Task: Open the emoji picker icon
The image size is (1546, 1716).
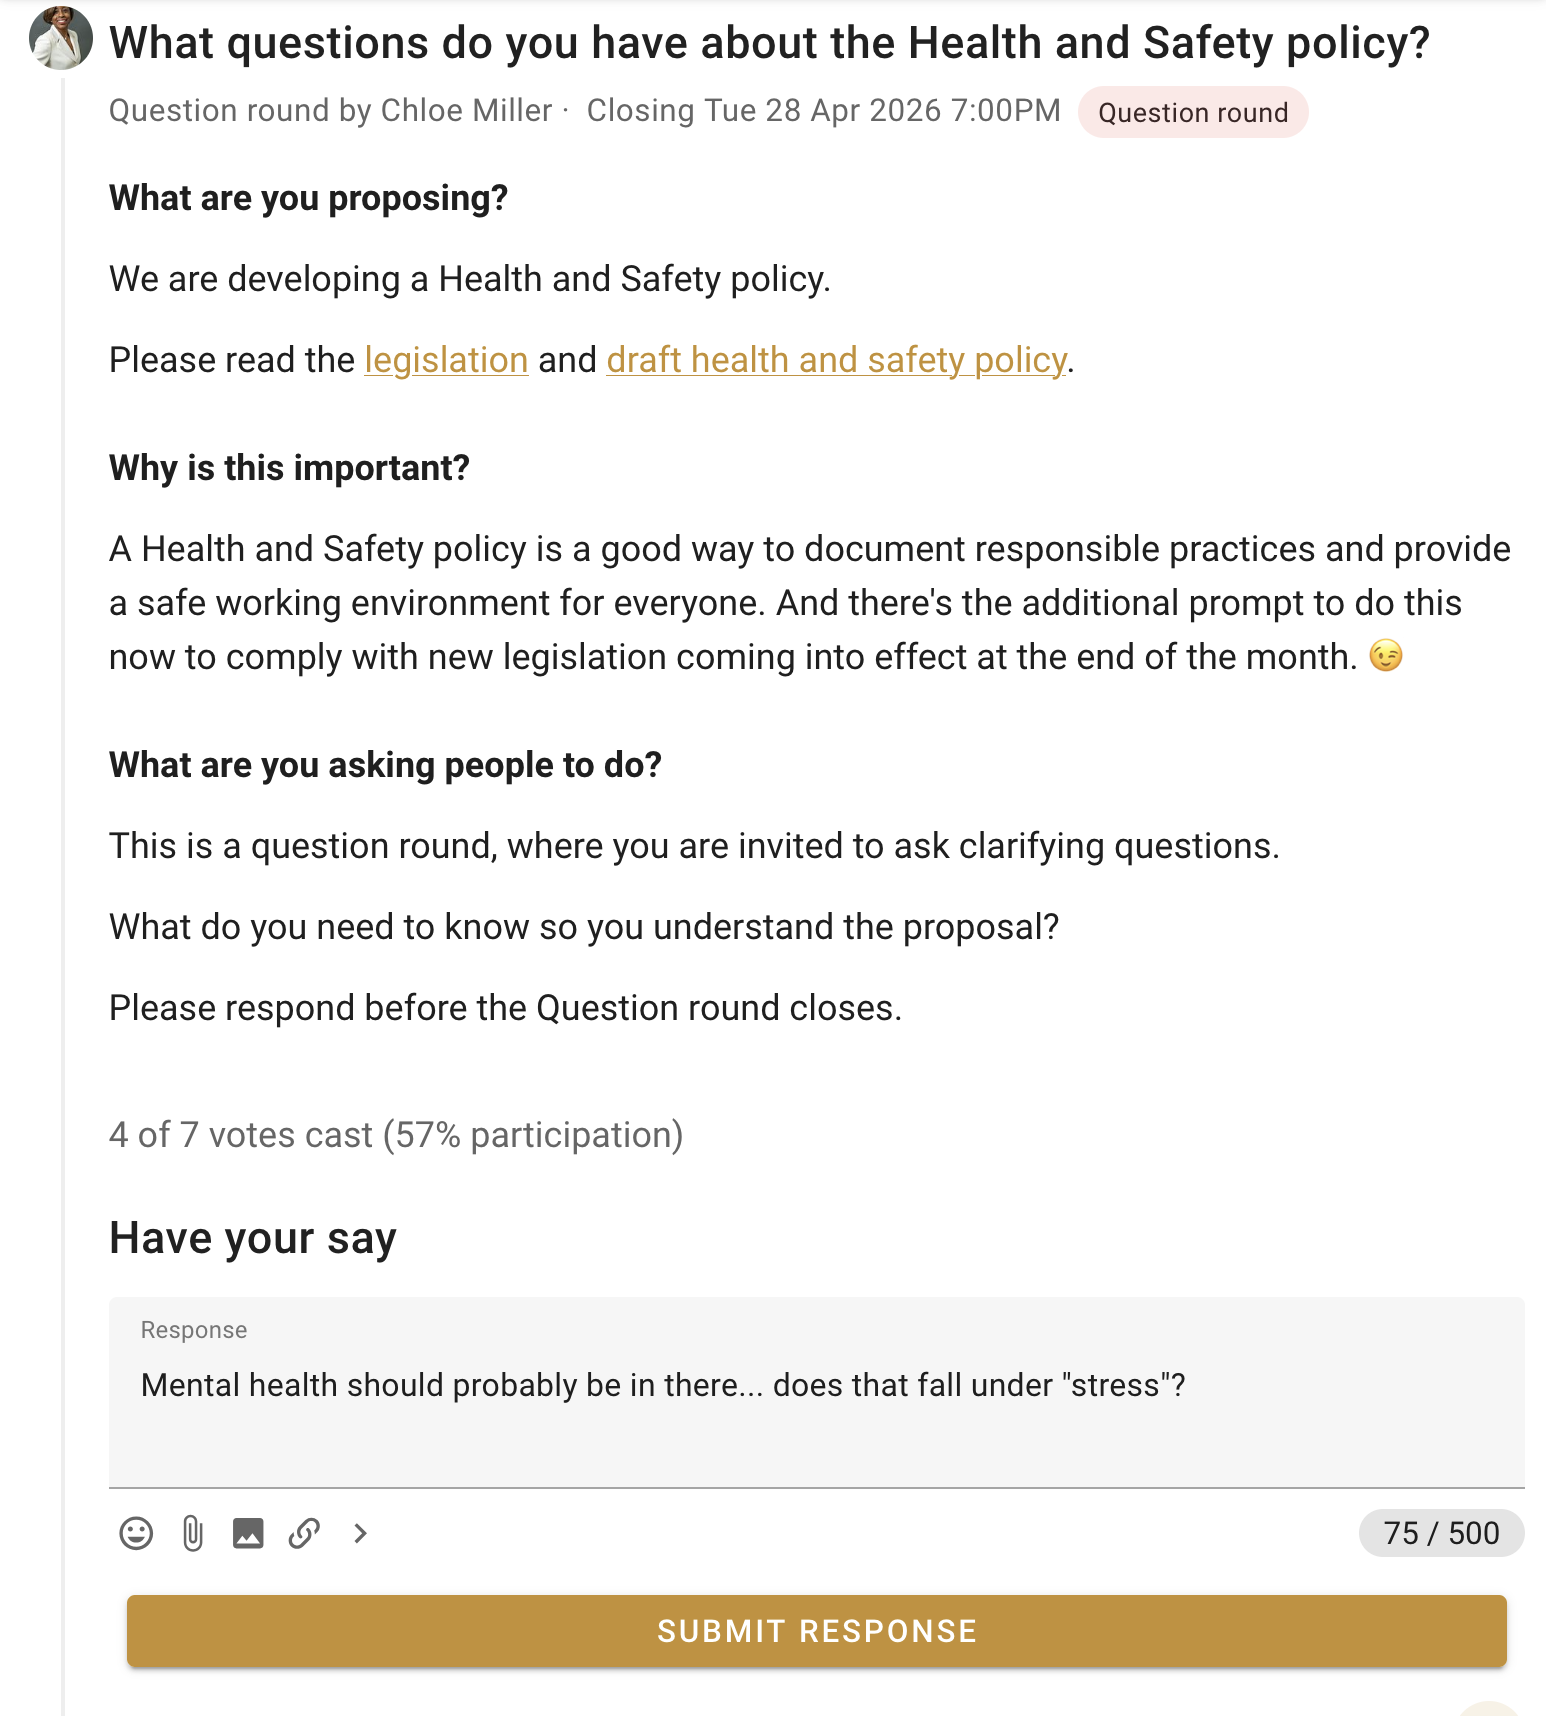Action: click(136, 1533)
